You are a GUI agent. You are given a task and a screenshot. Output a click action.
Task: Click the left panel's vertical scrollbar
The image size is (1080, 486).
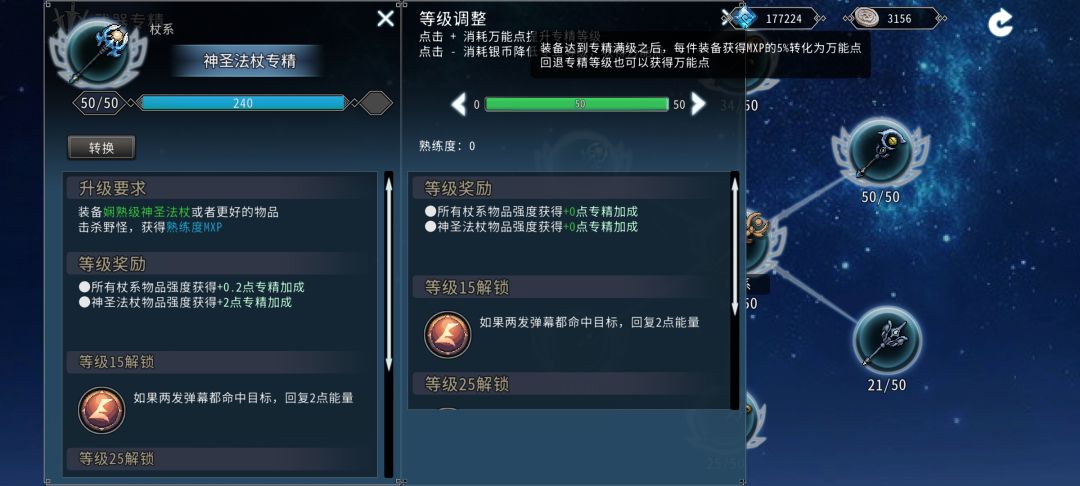388,324
